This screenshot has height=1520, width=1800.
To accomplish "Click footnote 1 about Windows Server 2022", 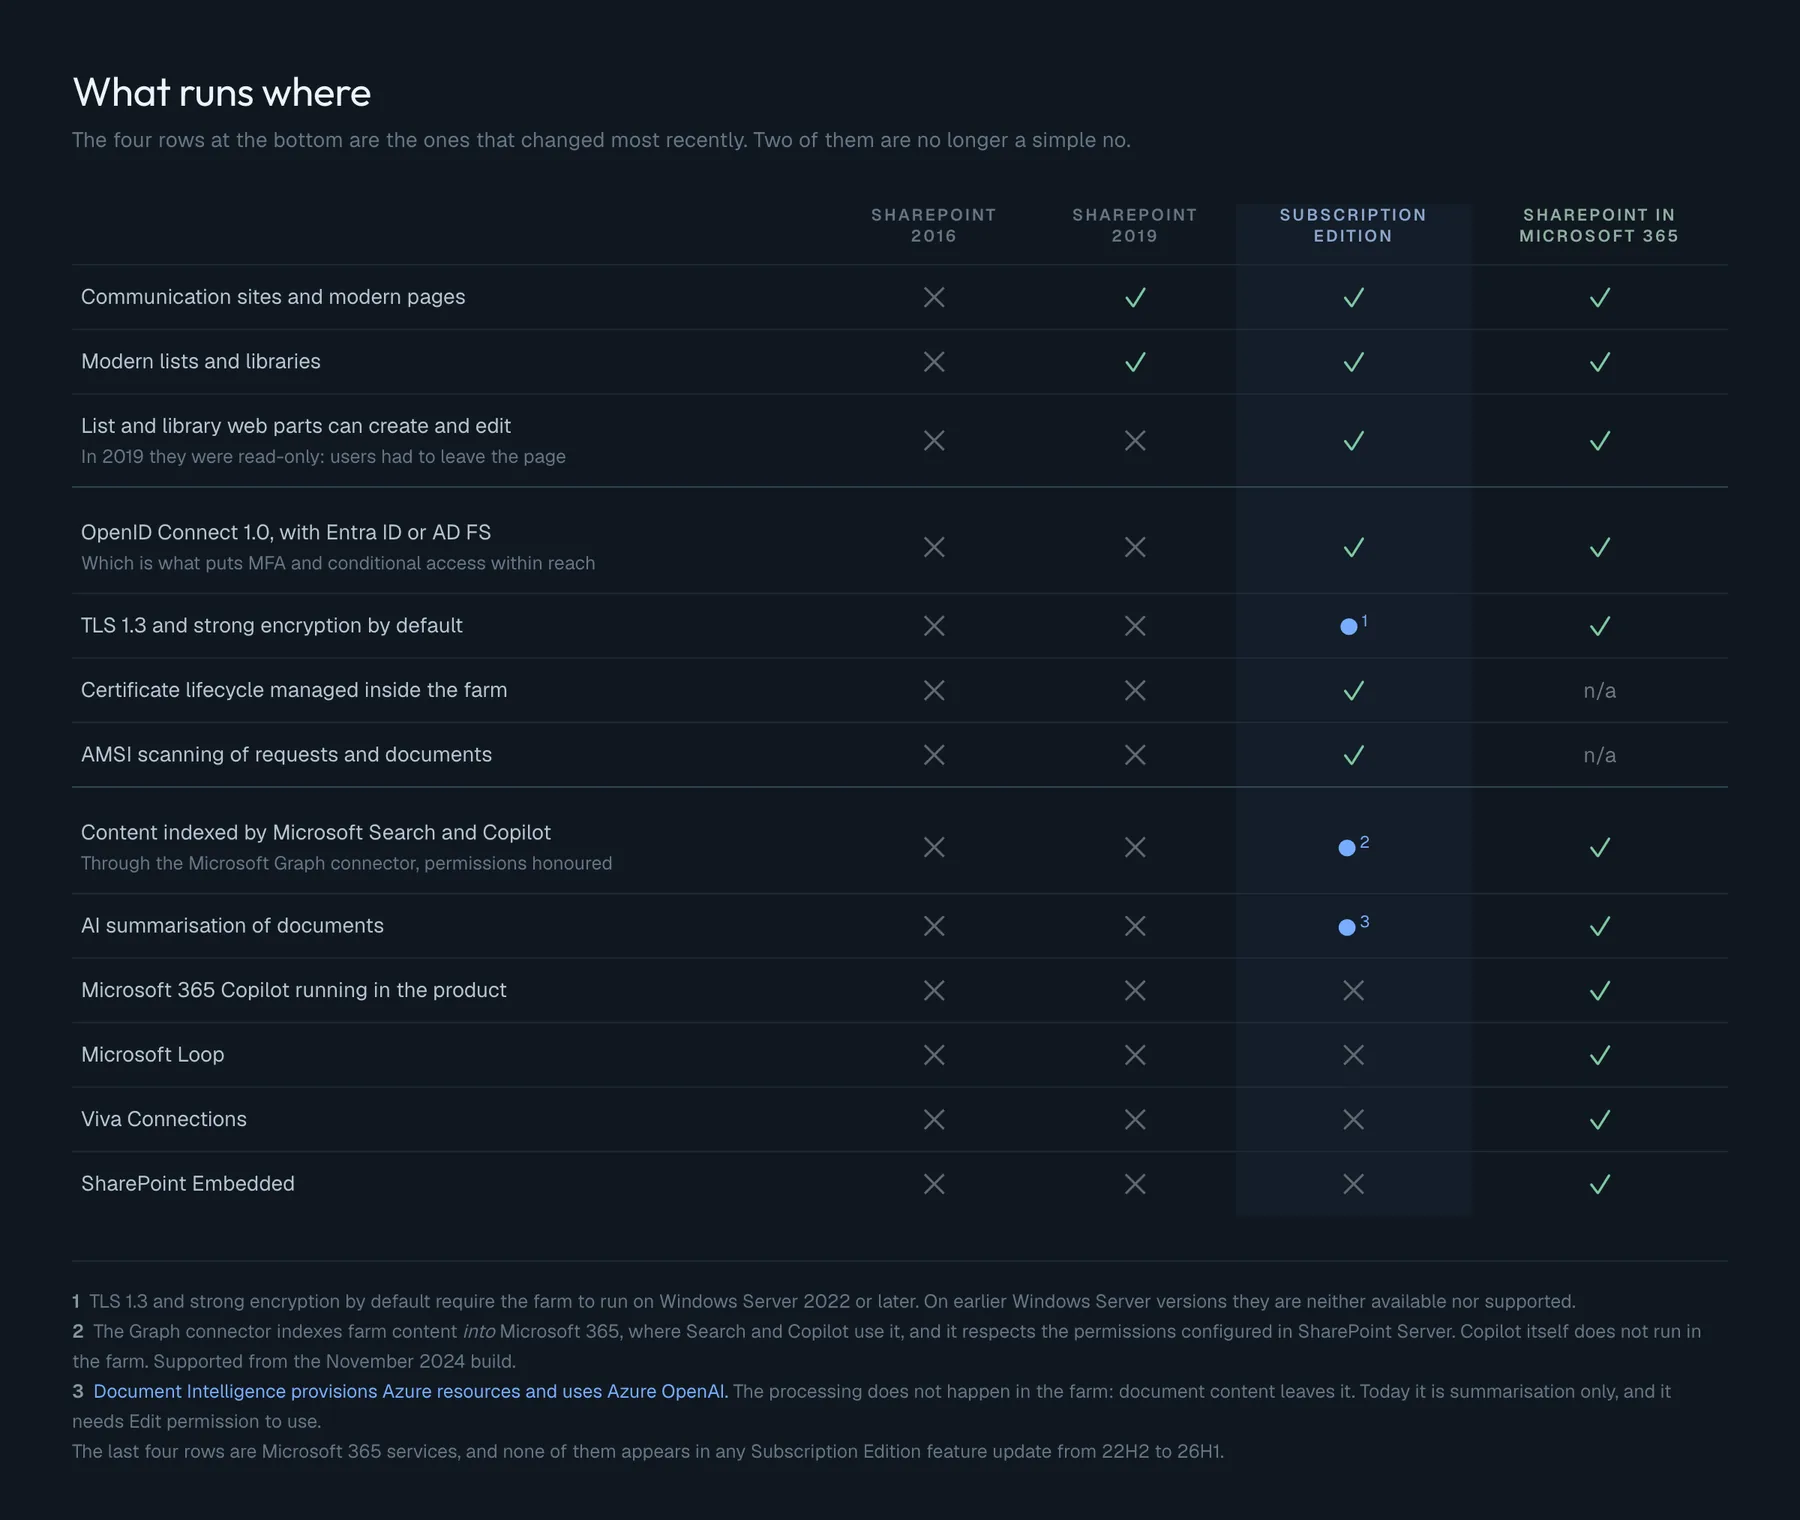I will (824, 1301).
